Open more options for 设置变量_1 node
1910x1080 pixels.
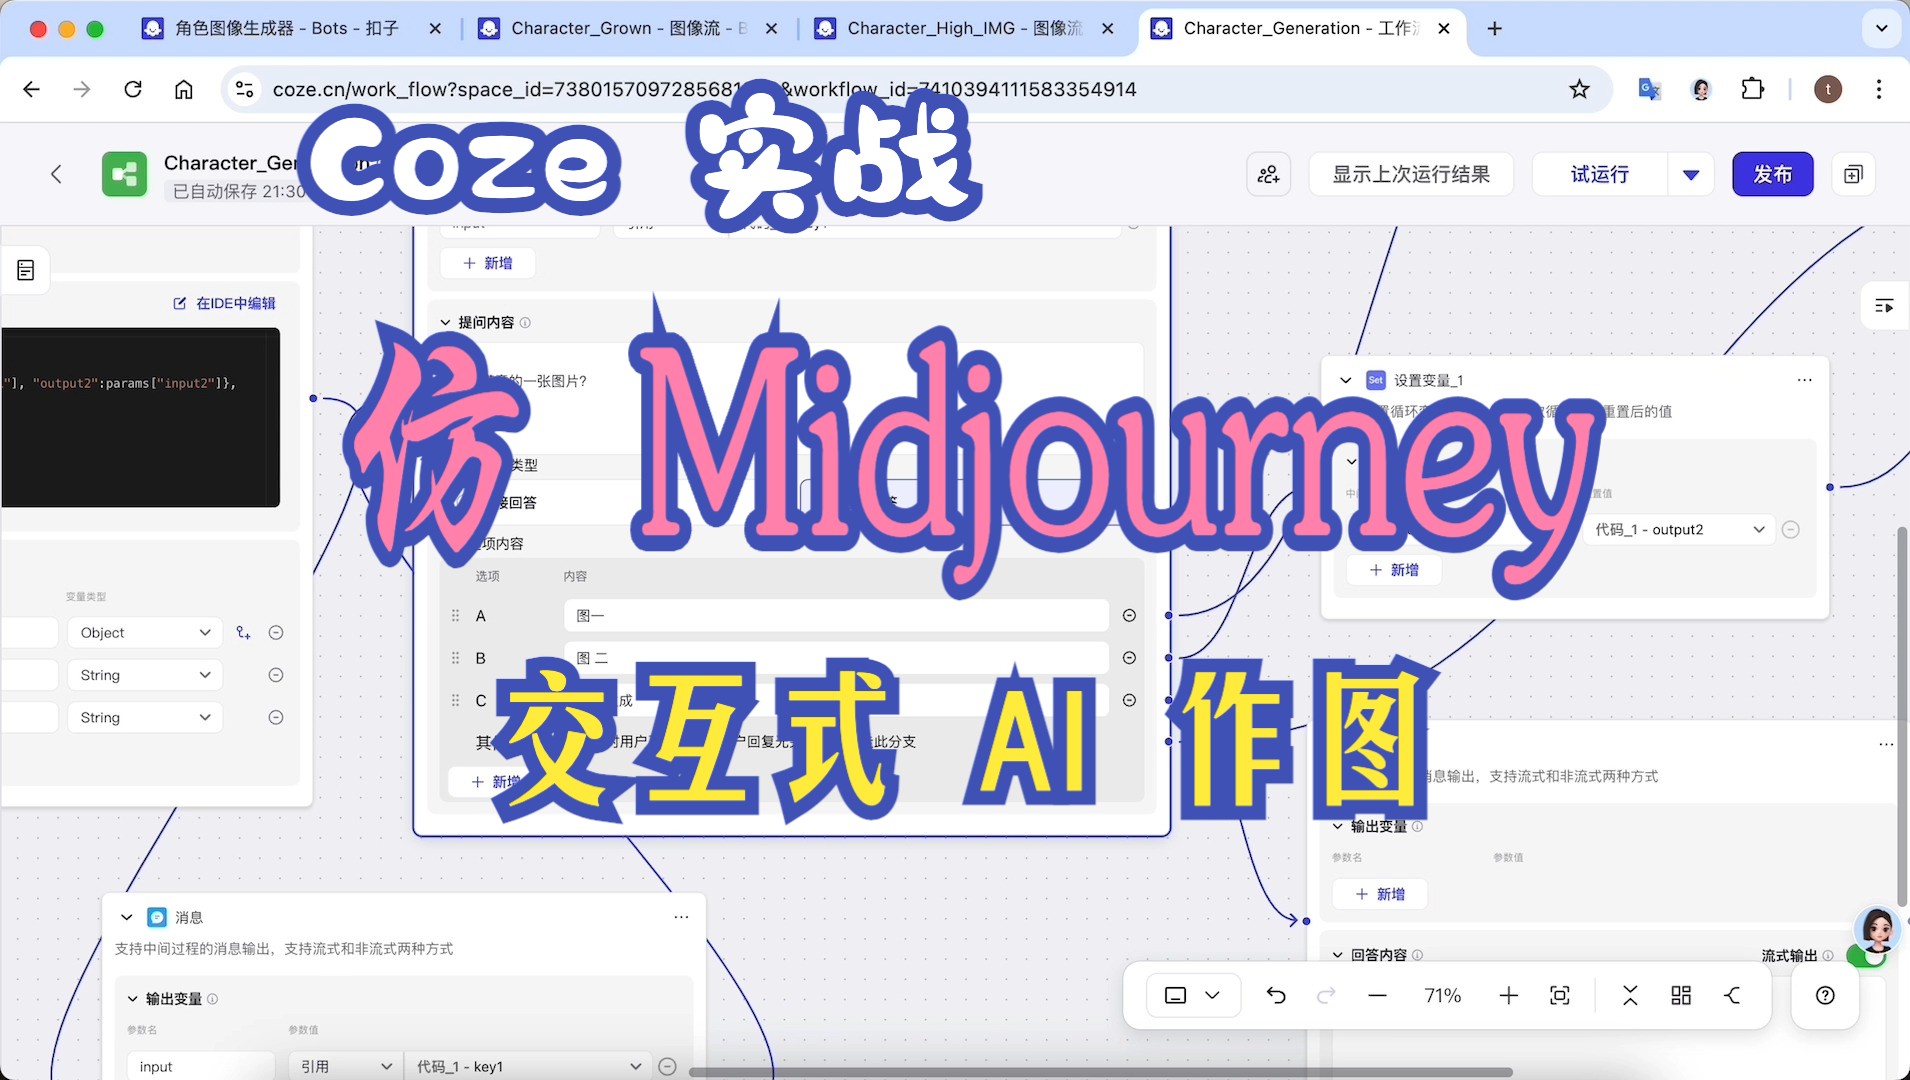click(1804, 380)
